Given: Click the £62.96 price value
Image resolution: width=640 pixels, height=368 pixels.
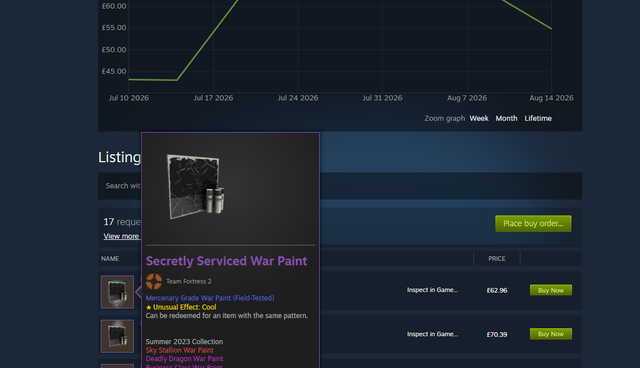Looking at the screenshot, I should 497,290.
